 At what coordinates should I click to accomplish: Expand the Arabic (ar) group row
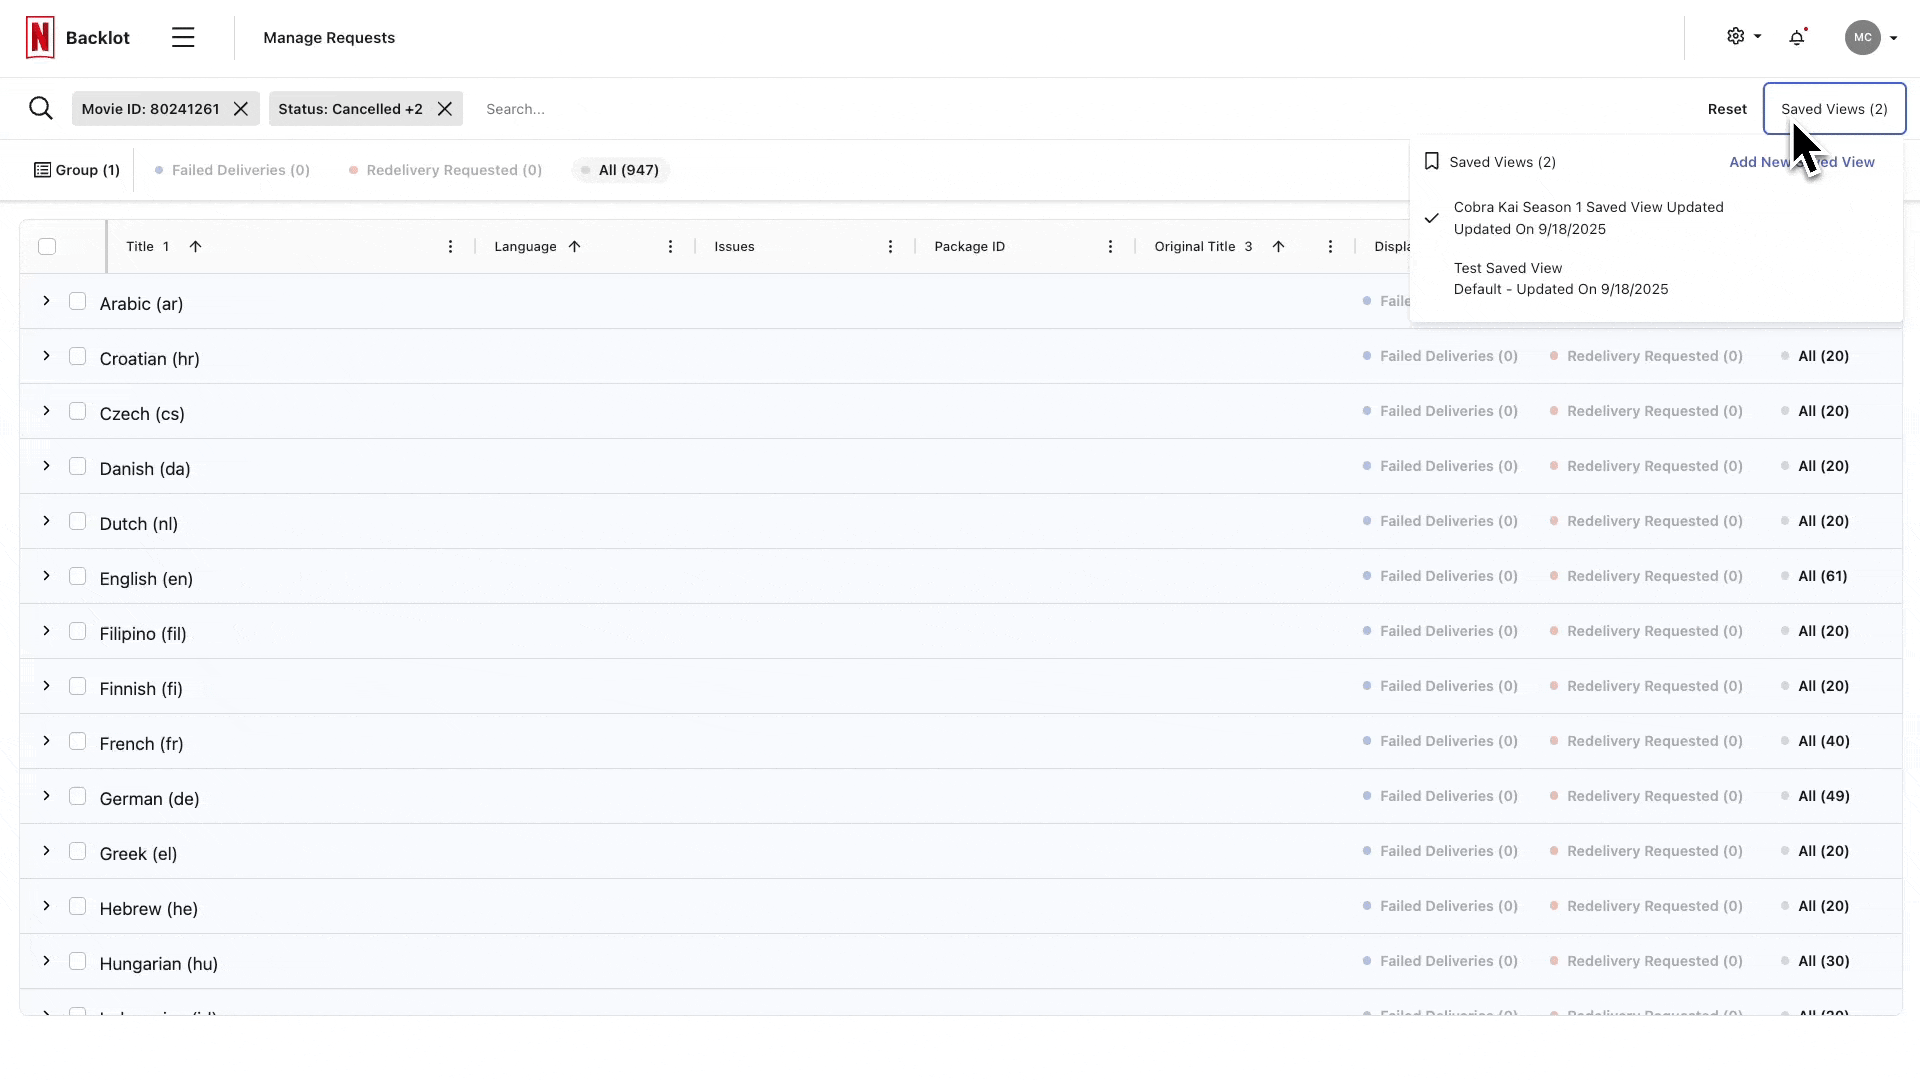tap(46, 301)
